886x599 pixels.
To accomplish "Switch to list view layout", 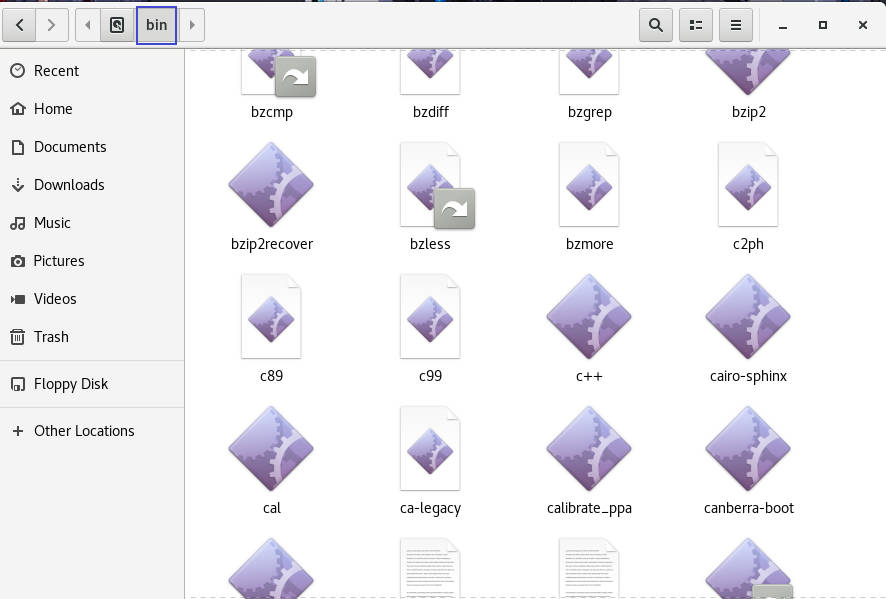I will click(696, 25).
